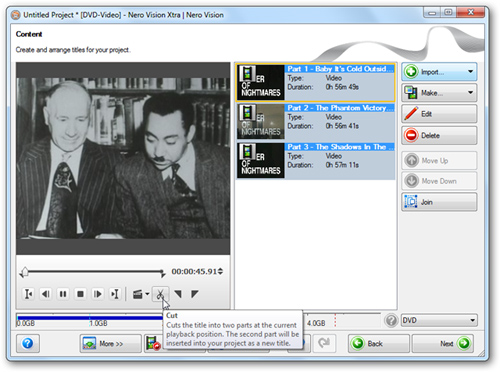Open the clapperboard chapter dropdown
Screen dimensions: 500x372
click(140, 294)
